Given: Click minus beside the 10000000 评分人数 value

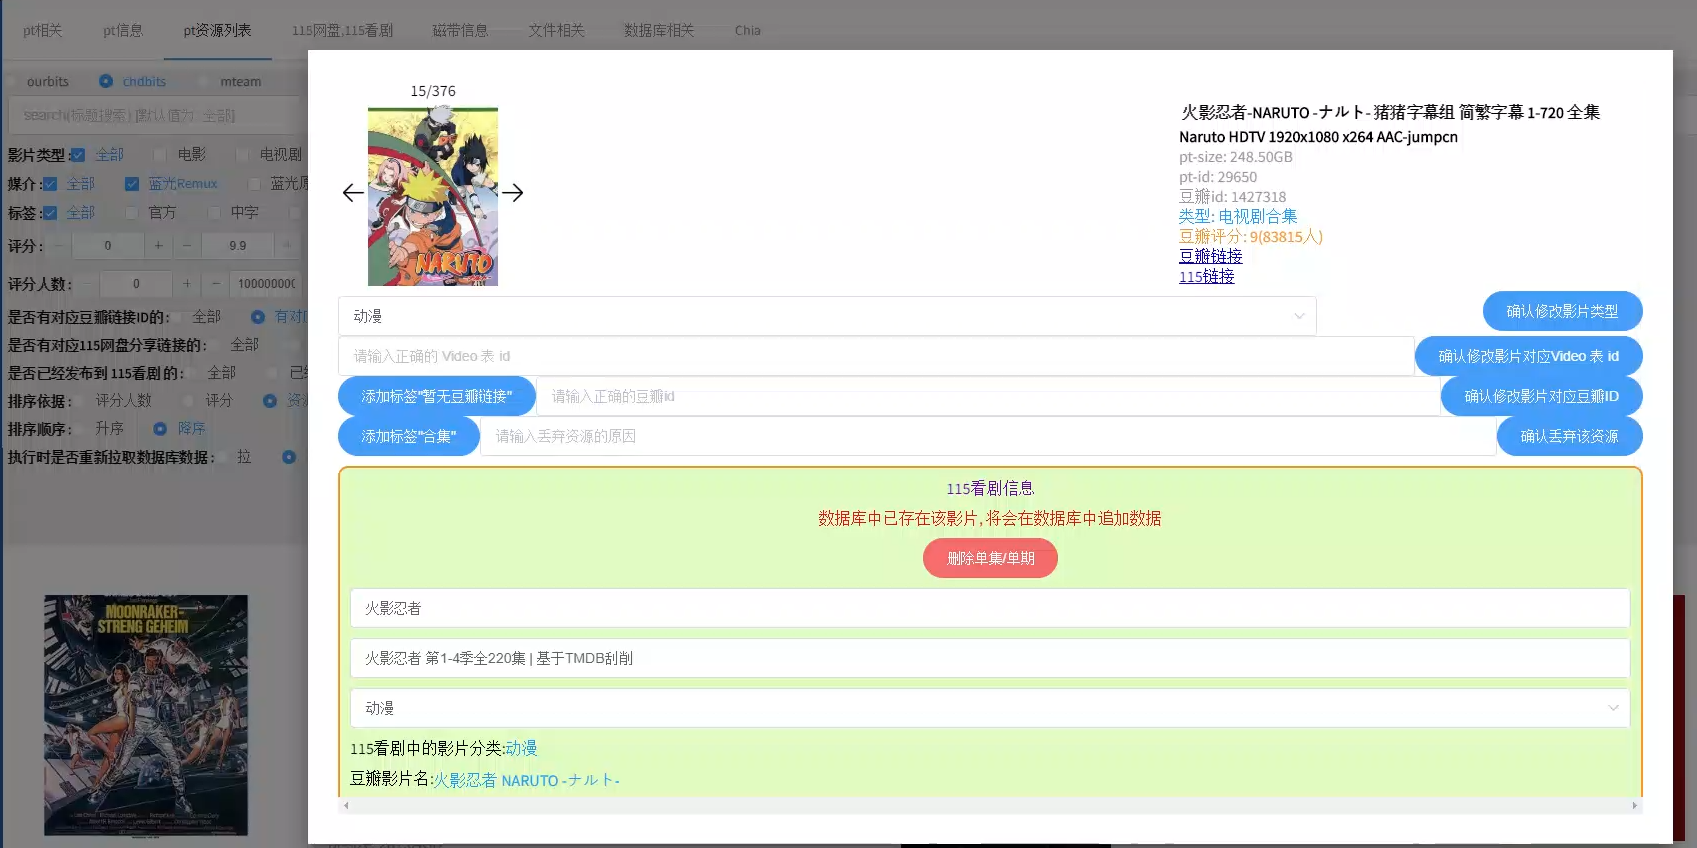Looking at the screenshot, I should point(215,283).
